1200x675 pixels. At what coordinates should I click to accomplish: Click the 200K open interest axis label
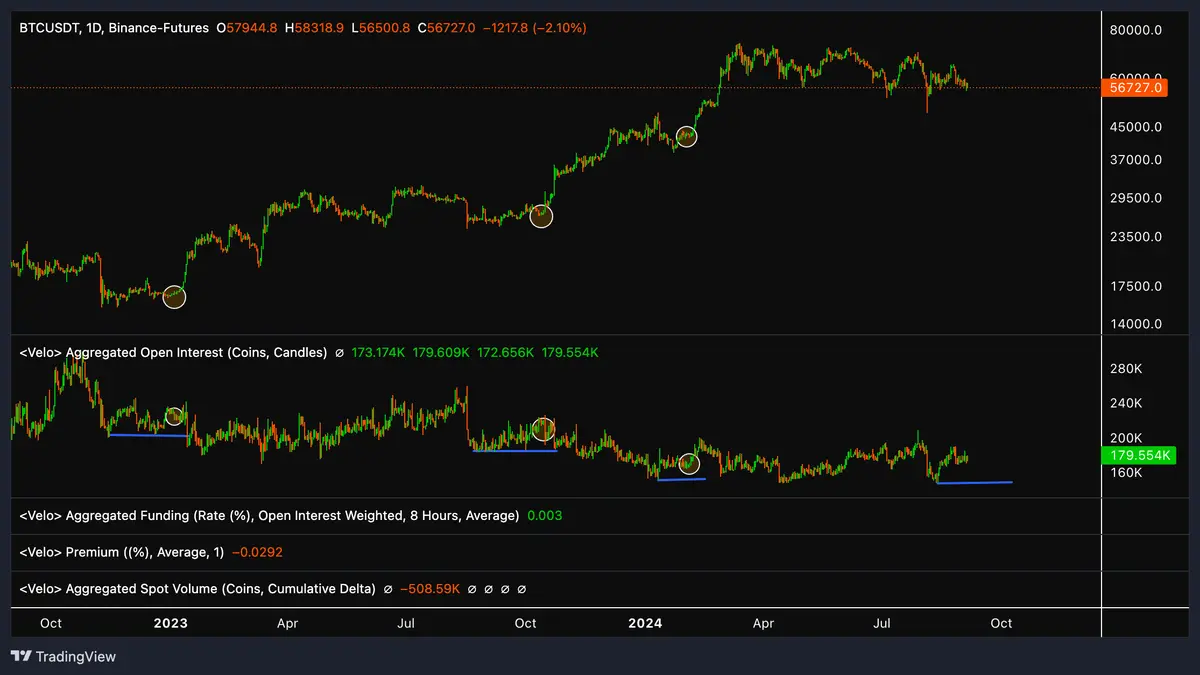coord(1126,438)
